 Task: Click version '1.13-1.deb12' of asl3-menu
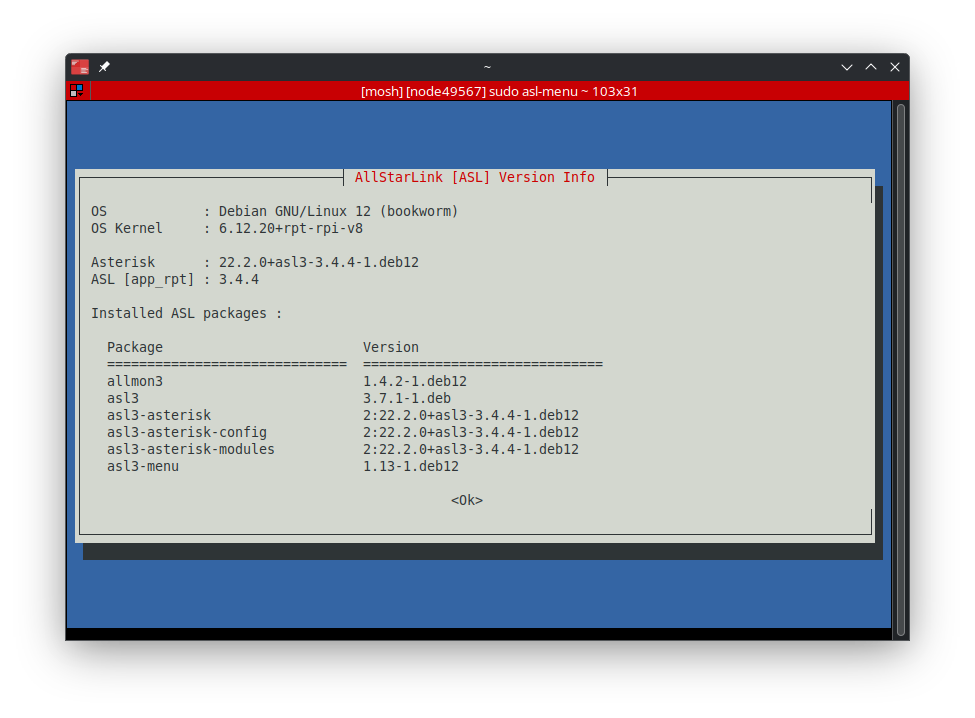(x=410, y=466)
